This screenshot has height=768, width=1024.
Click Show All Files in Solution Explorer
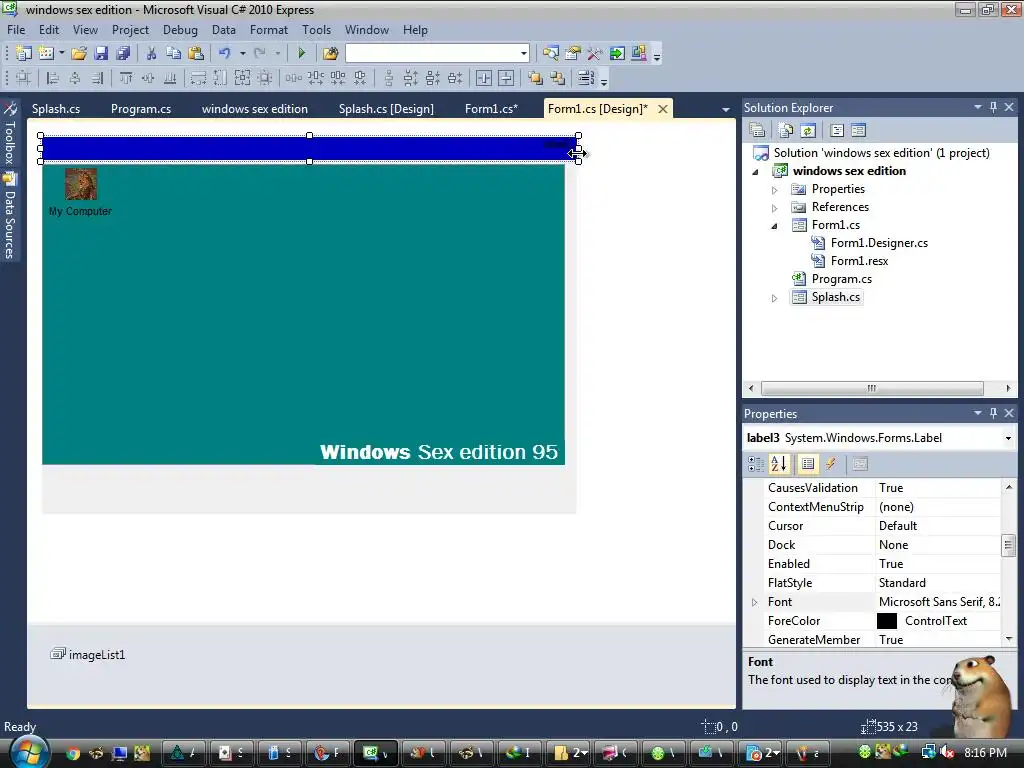point(786,131)
